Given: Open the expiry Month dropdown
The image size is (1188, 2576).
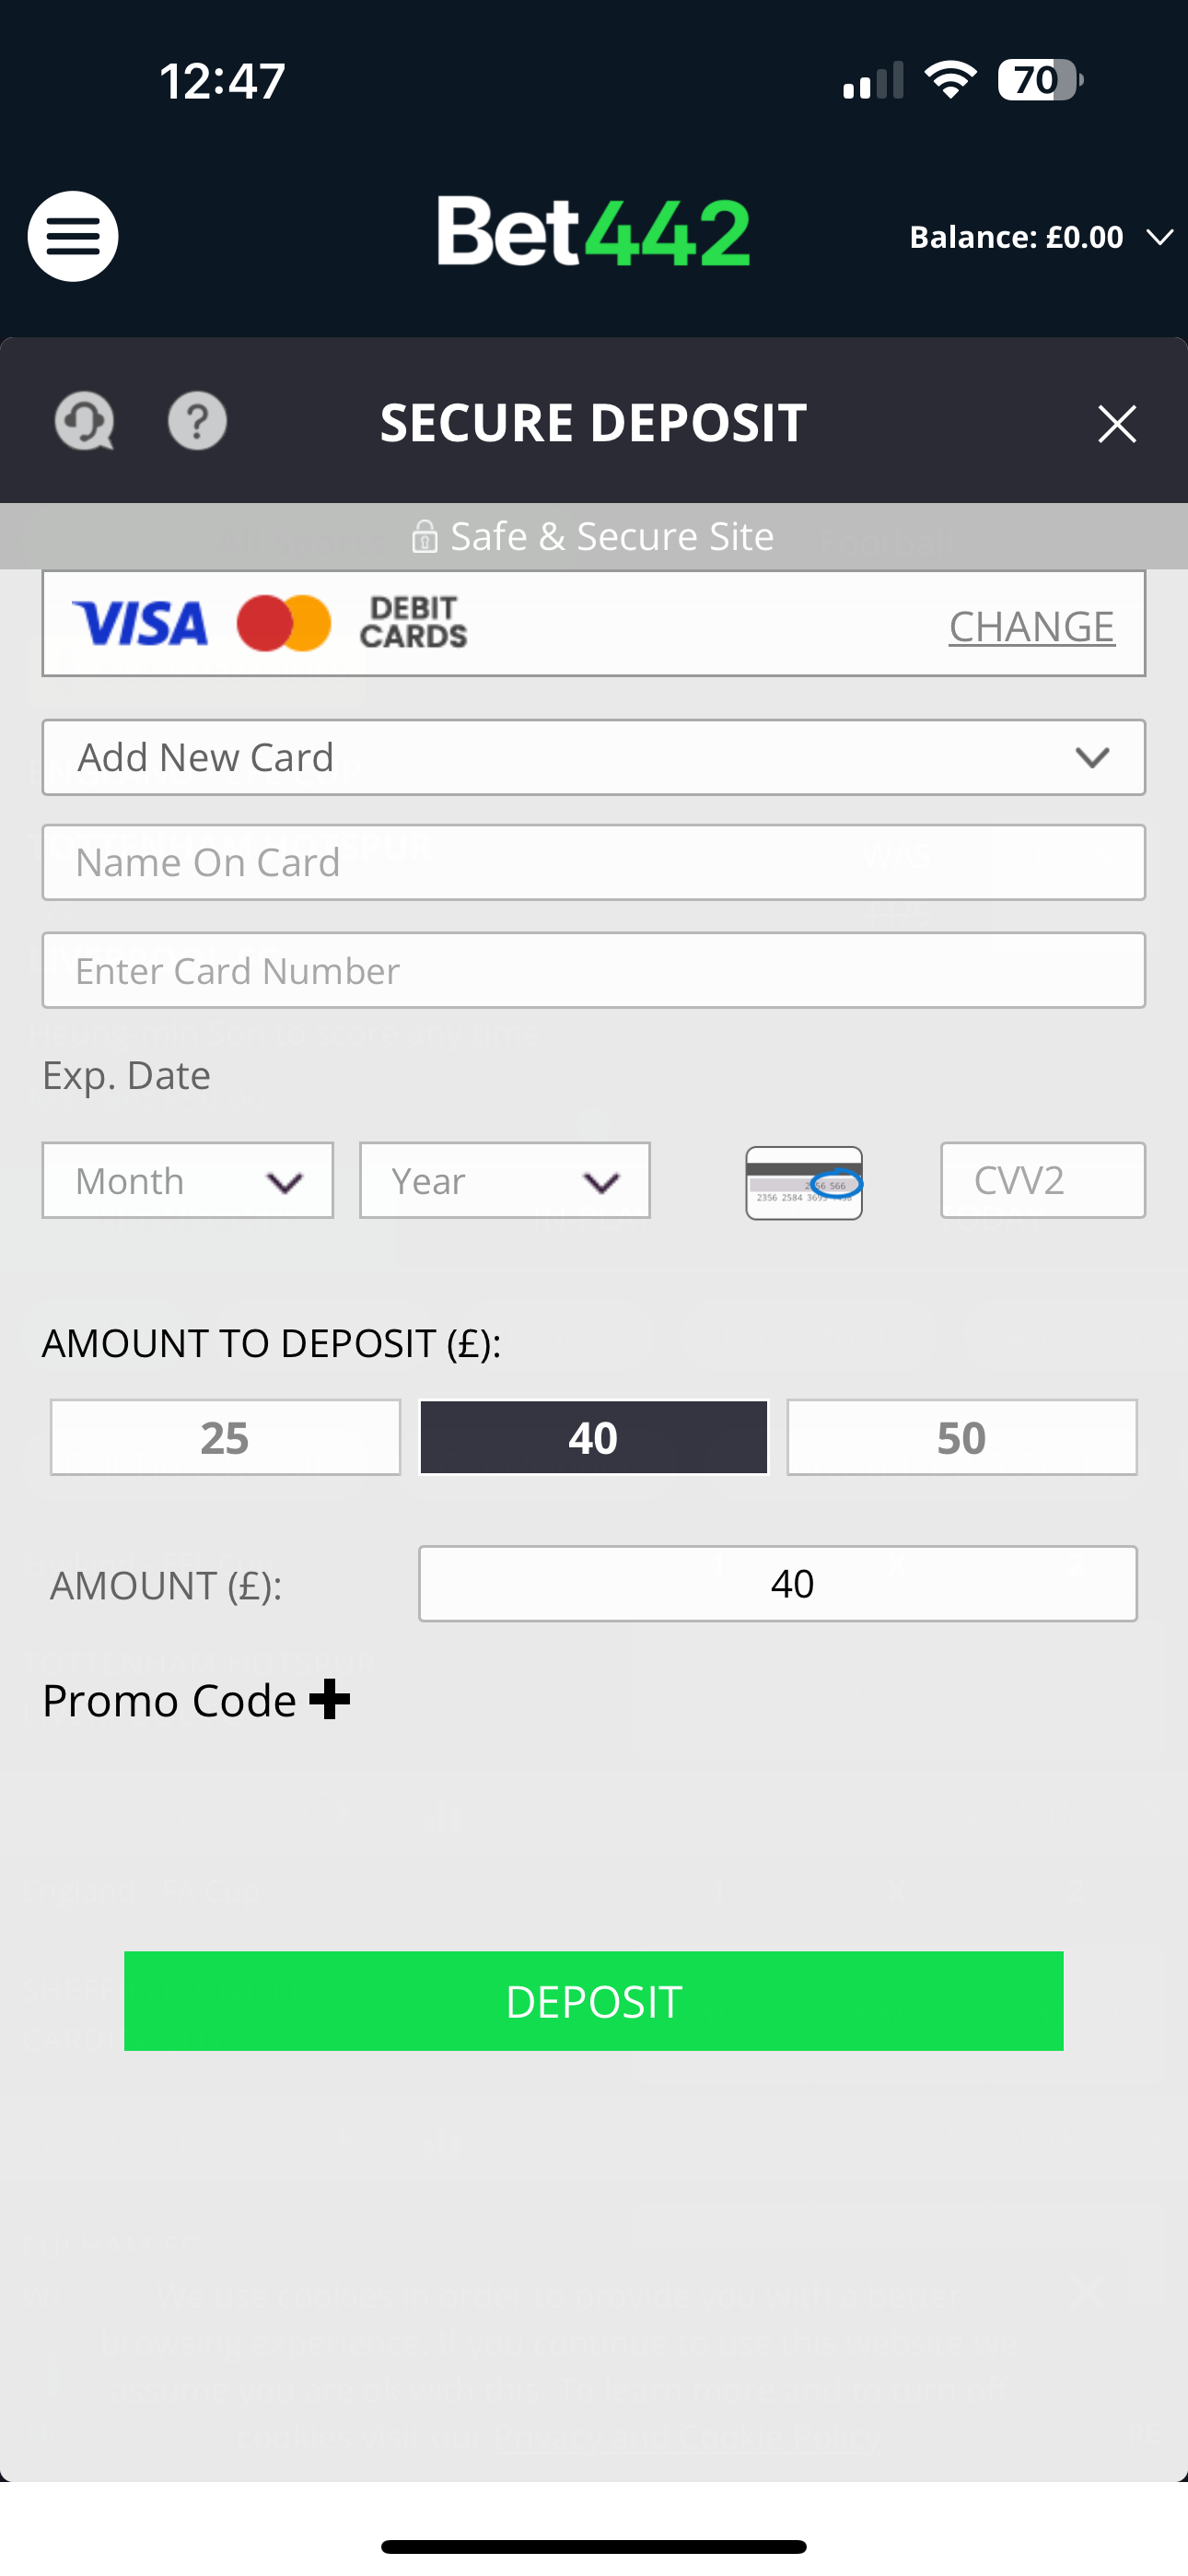Looking at the screenshot, I should [187, 1181].
